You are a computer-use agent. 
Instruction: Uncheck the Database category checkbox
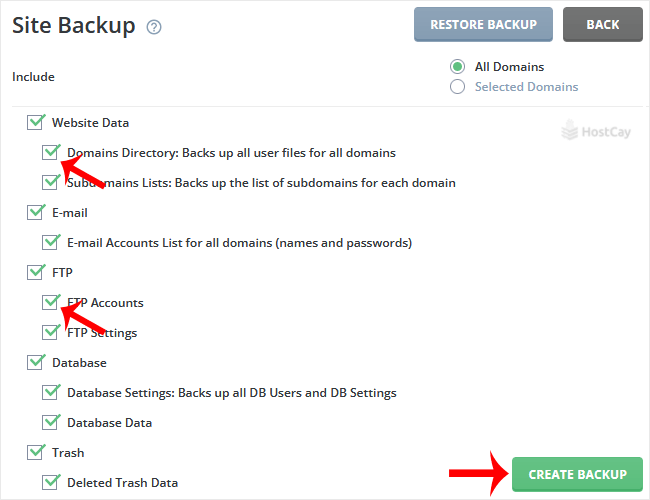point(35,362)
